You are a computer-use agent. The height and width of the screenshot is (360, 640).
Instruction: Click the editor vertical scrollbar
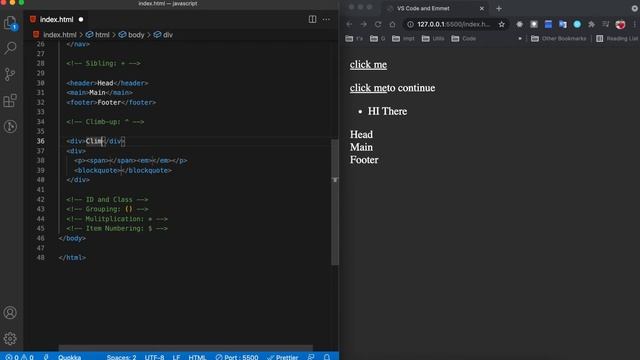tap(335, 202)
